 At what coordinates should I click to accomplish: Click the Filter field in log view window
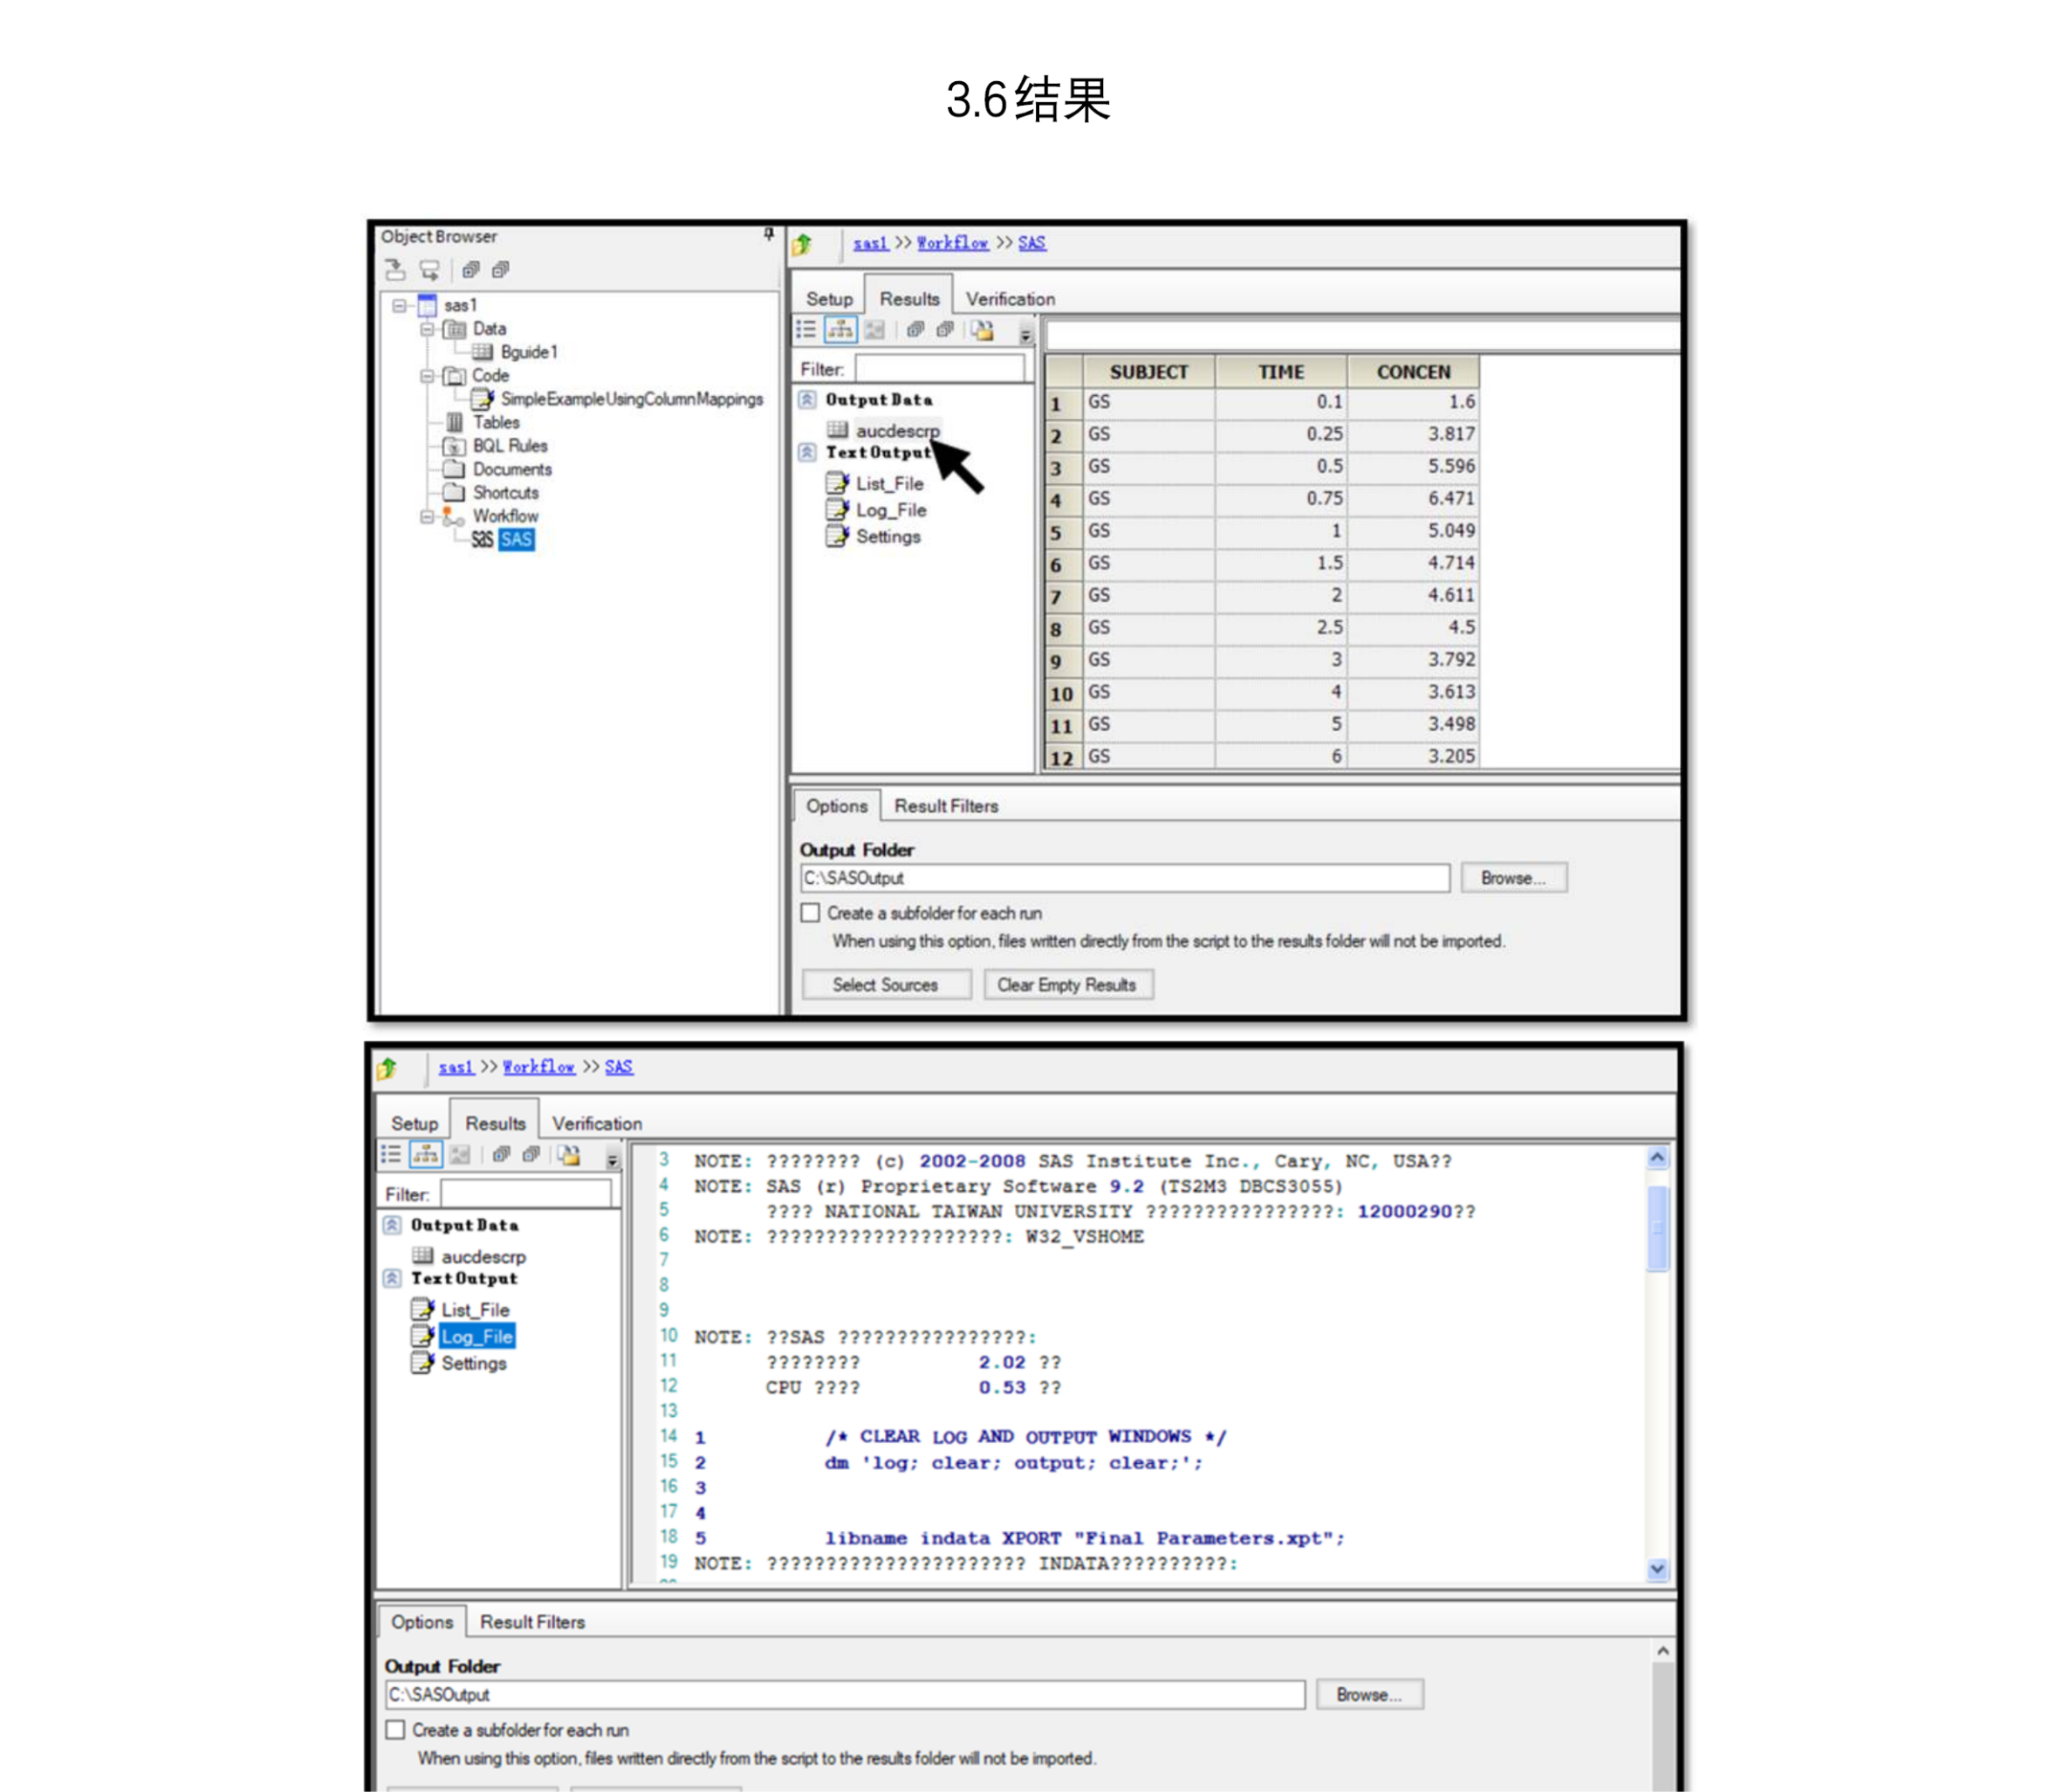point(525,1194)
